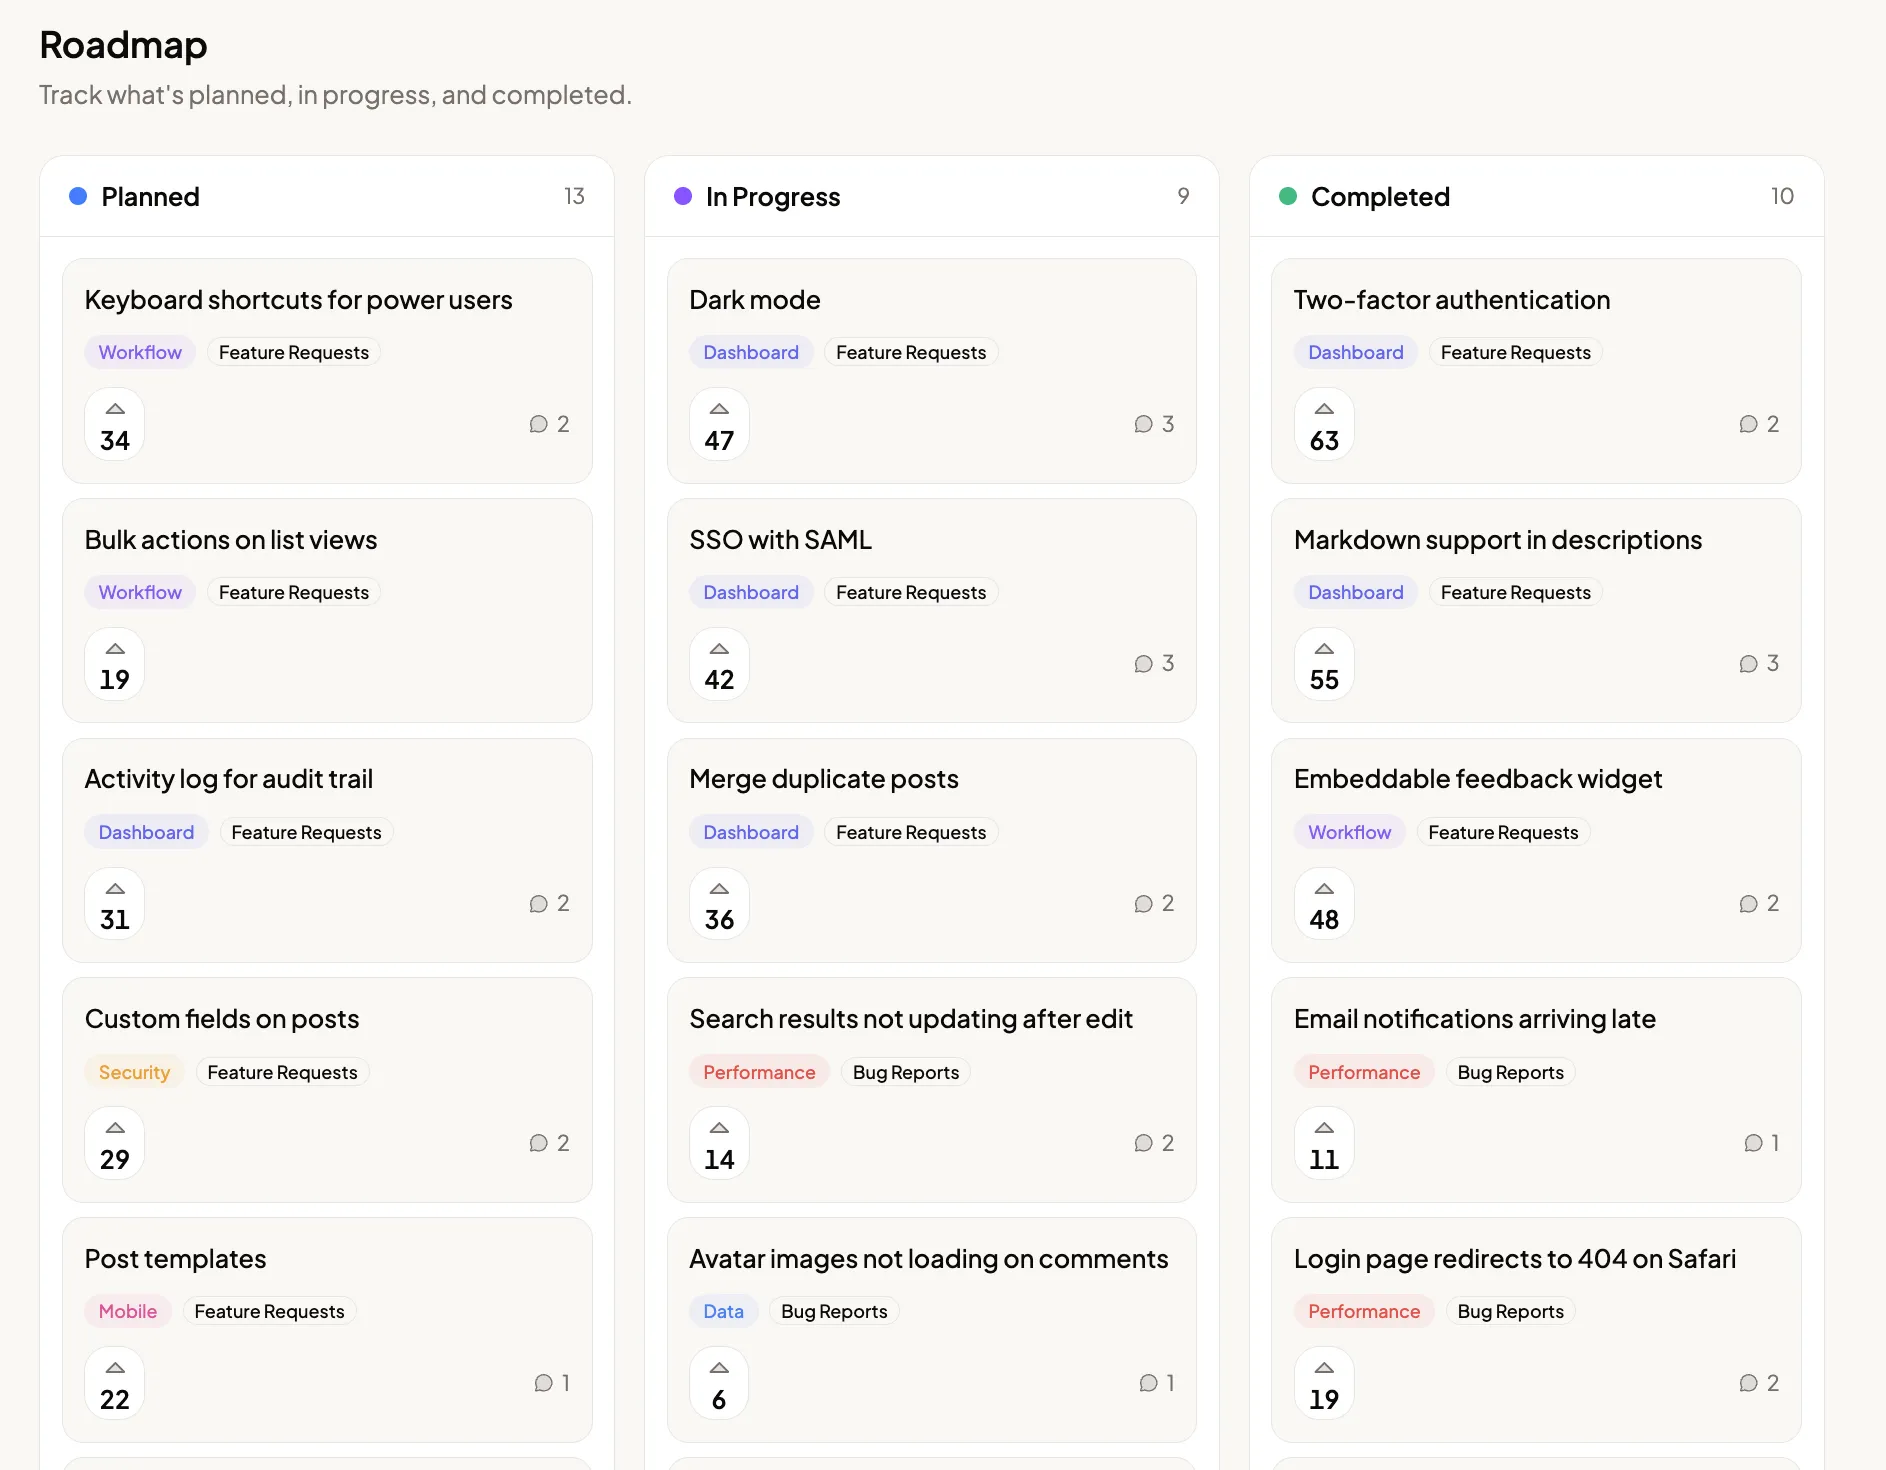Upvote Keyboard shortcuts for power users
1886x1470 pixels.
coord(115,424)
